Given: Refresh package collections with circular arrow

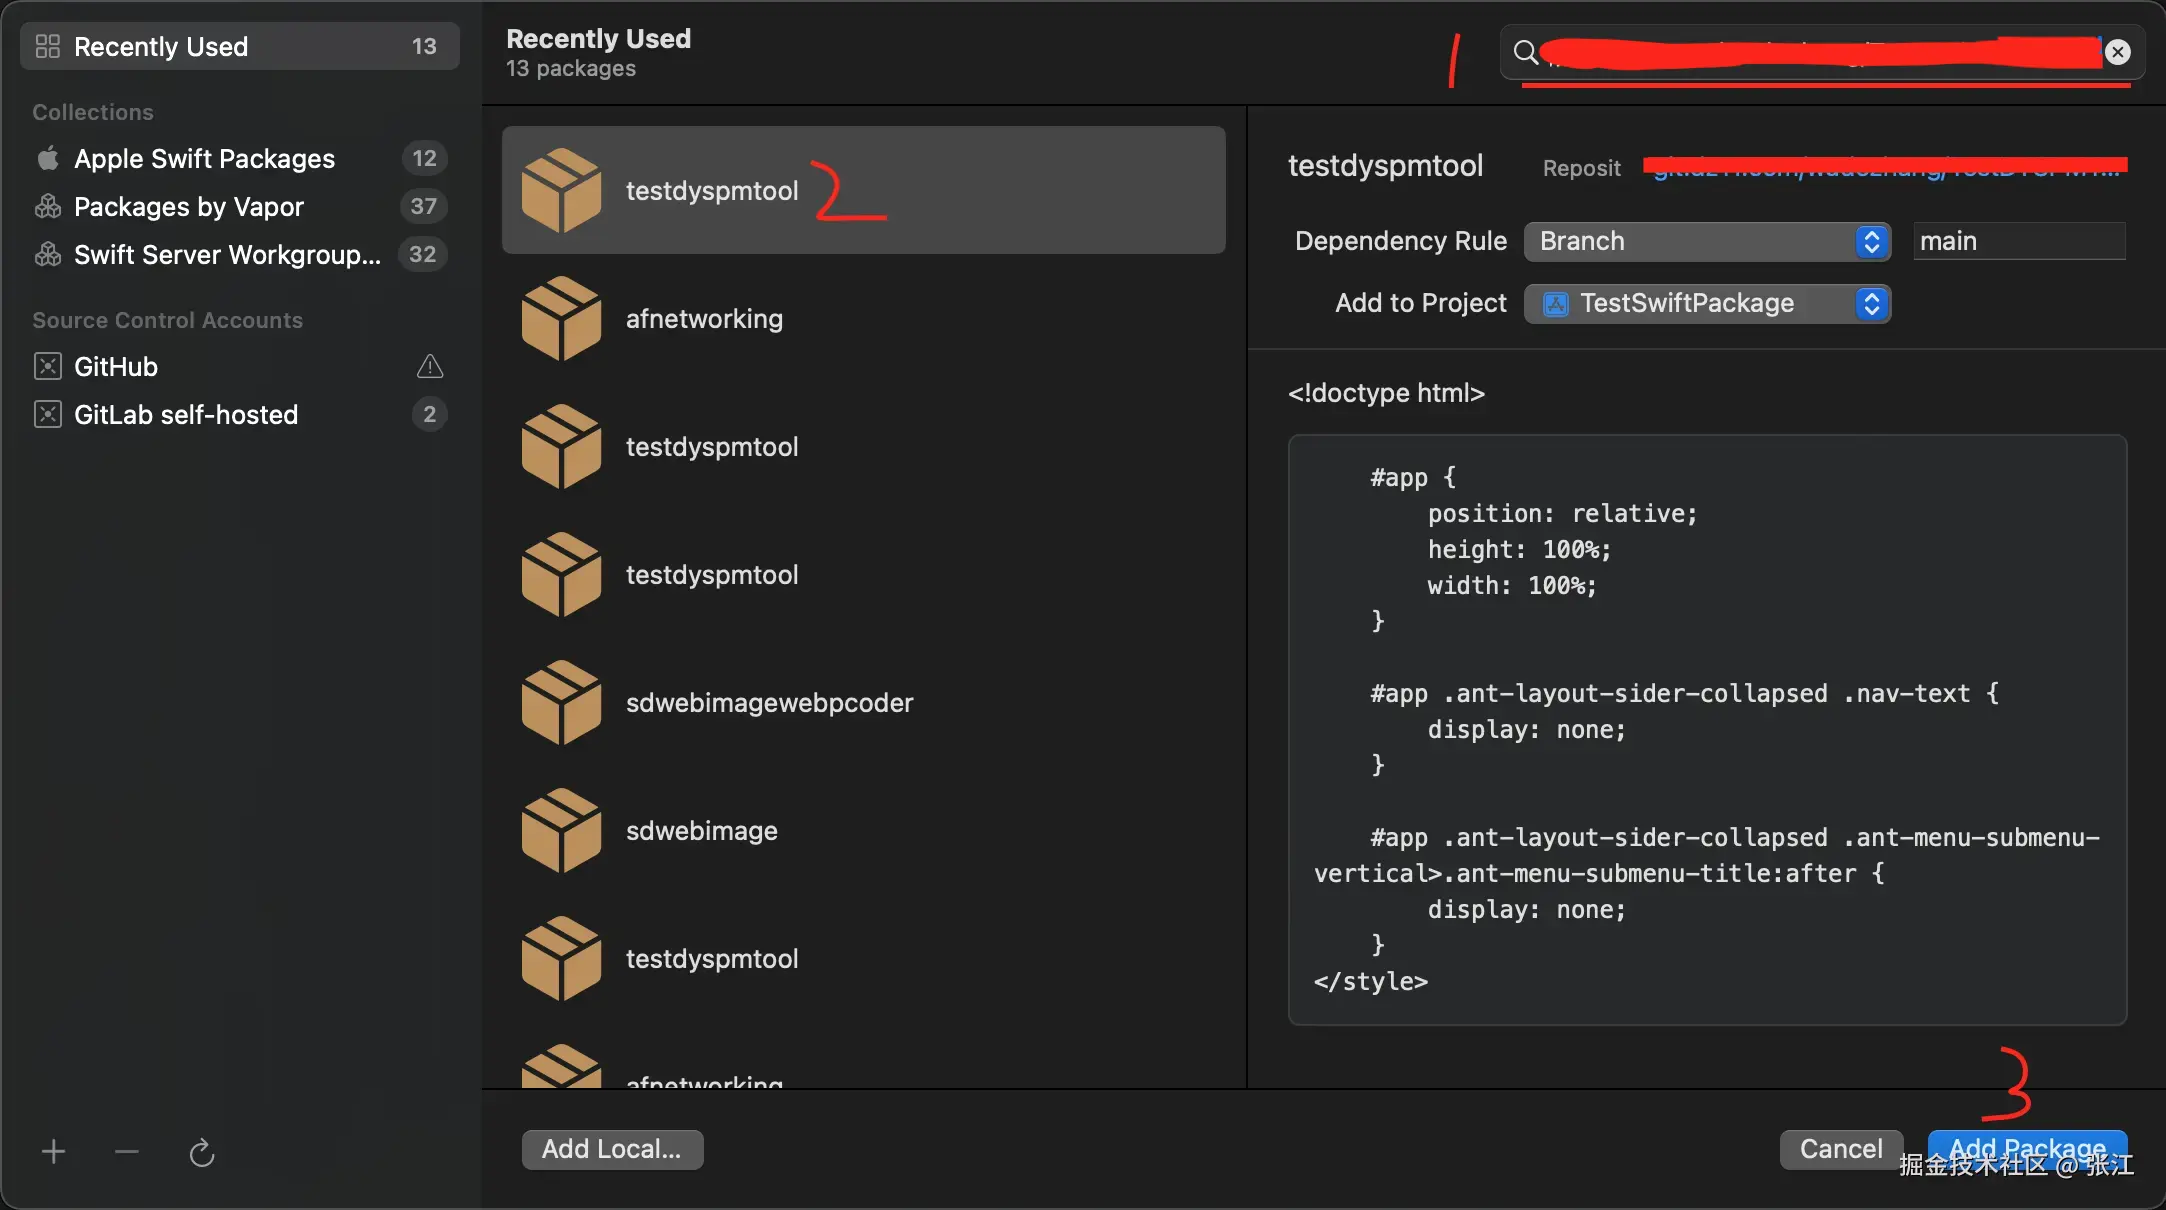Looking at the screenshot, I should tap(202, 1153).
